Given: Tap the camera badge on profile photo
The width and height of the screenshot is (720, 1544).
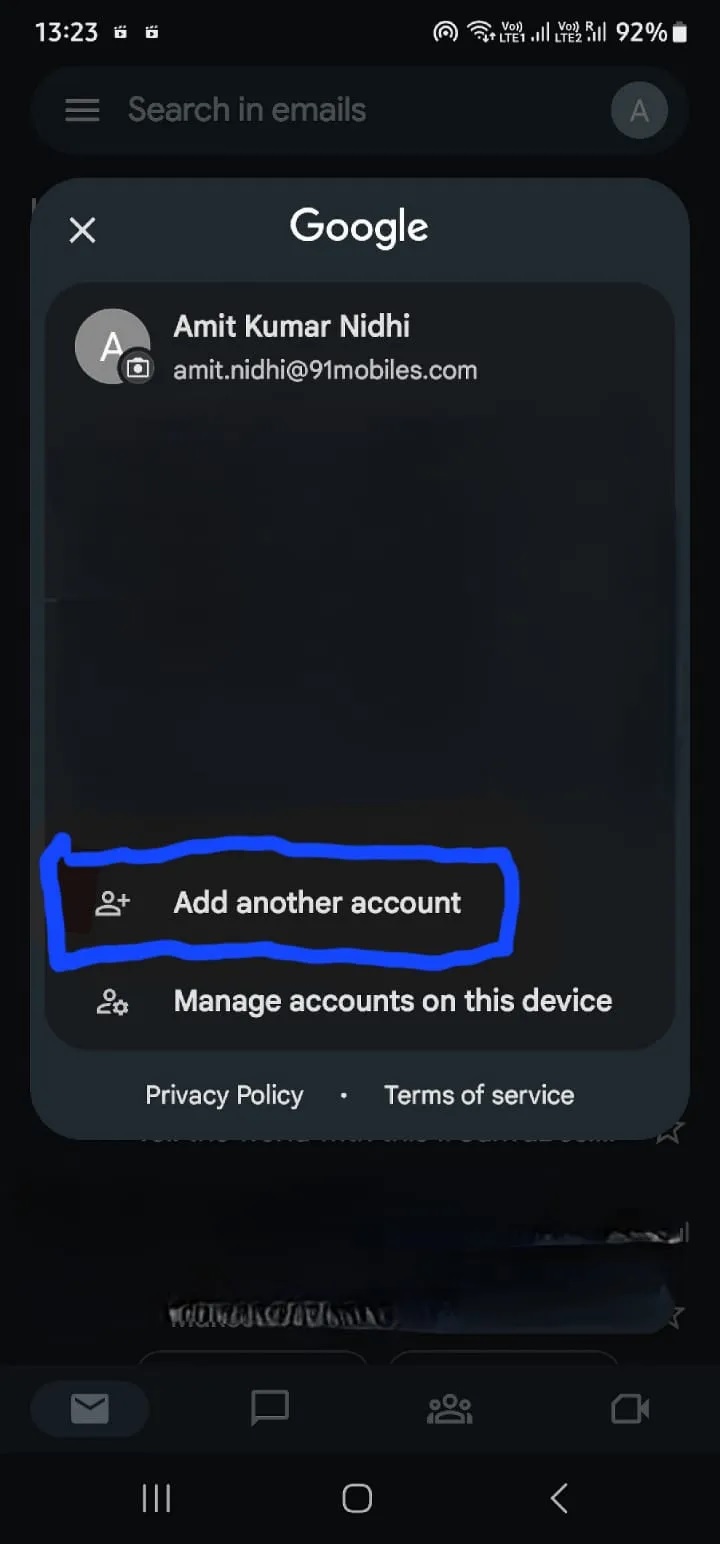Looking at the screenshot, I should coord(138,369).
